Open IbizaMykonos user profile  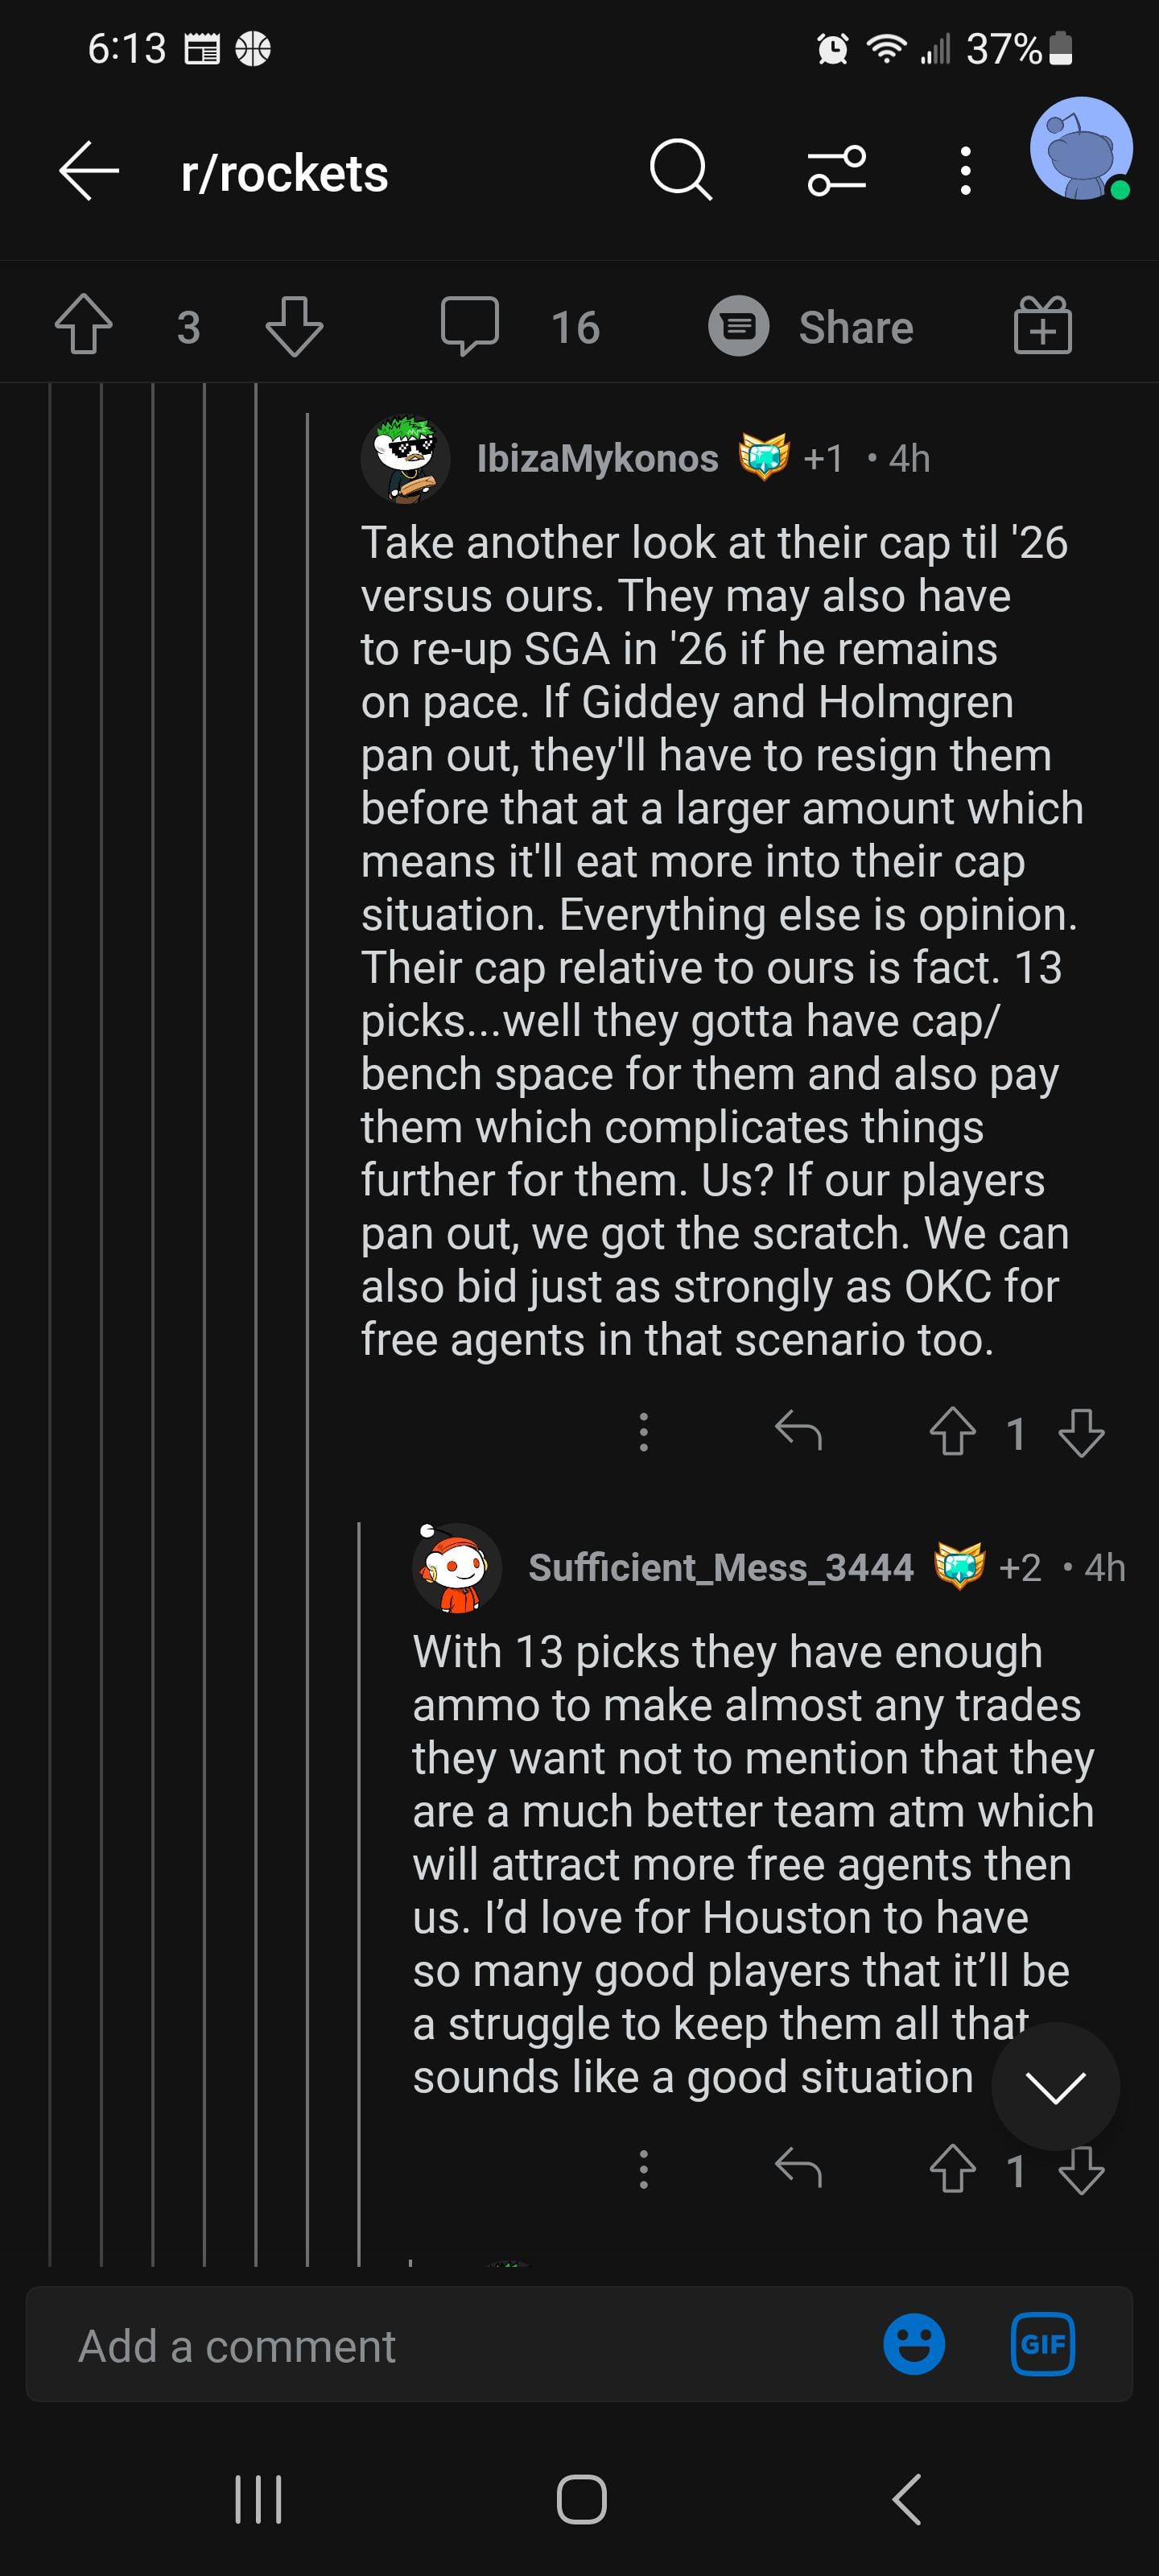point(597,458)
